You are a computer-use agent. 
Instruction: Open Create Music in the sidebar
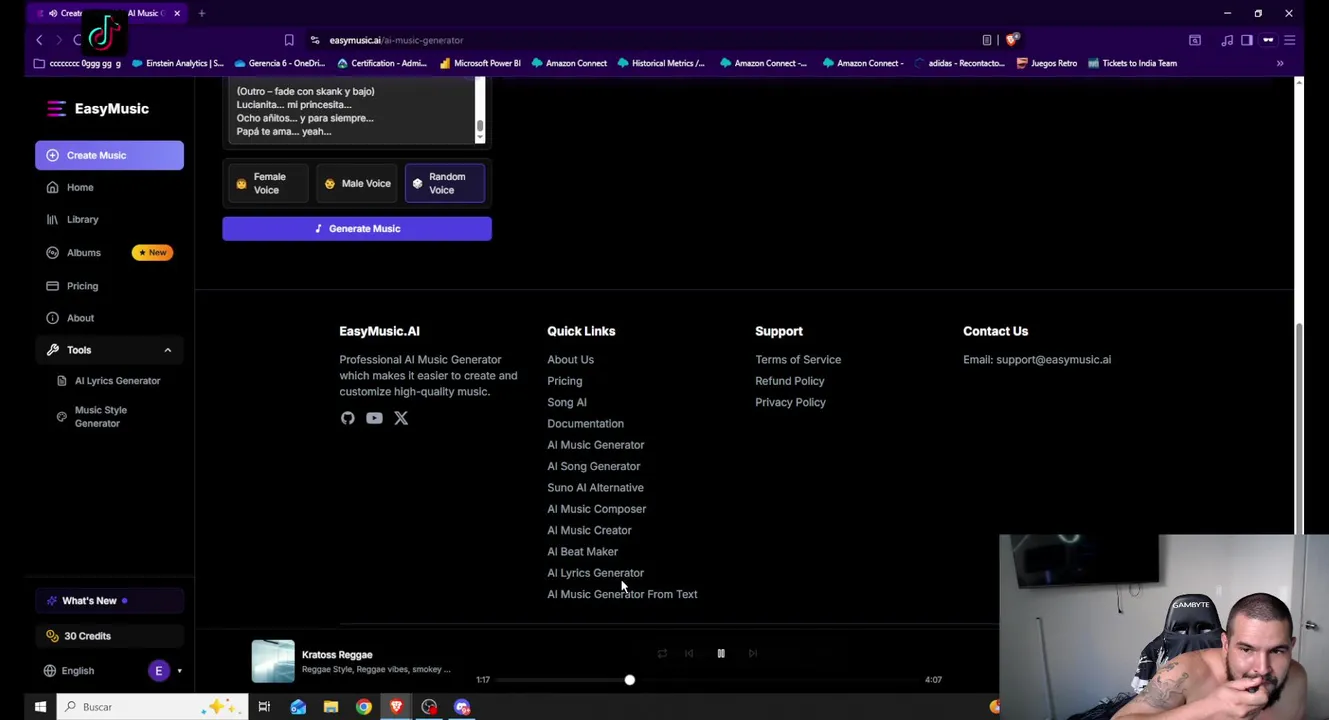coord(109,155)
